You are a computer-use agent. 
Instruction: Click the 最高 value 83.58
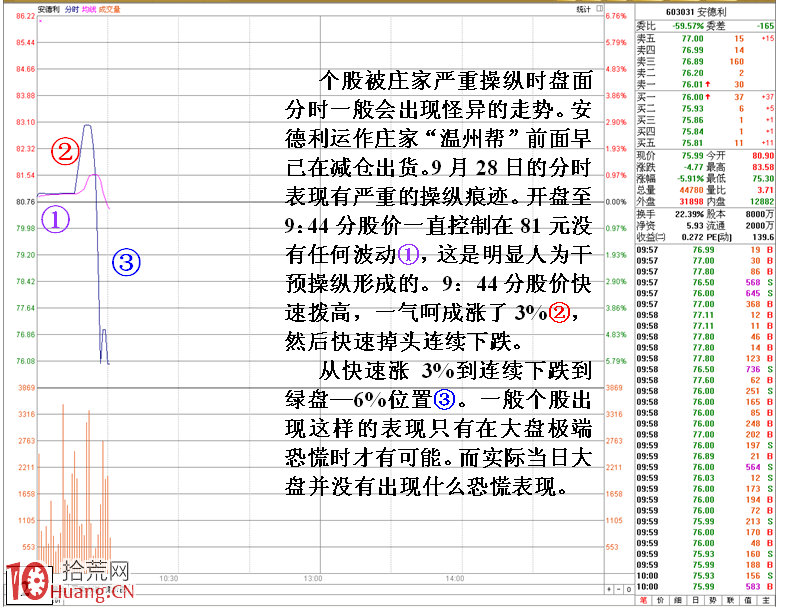click(x=763, y=167)
